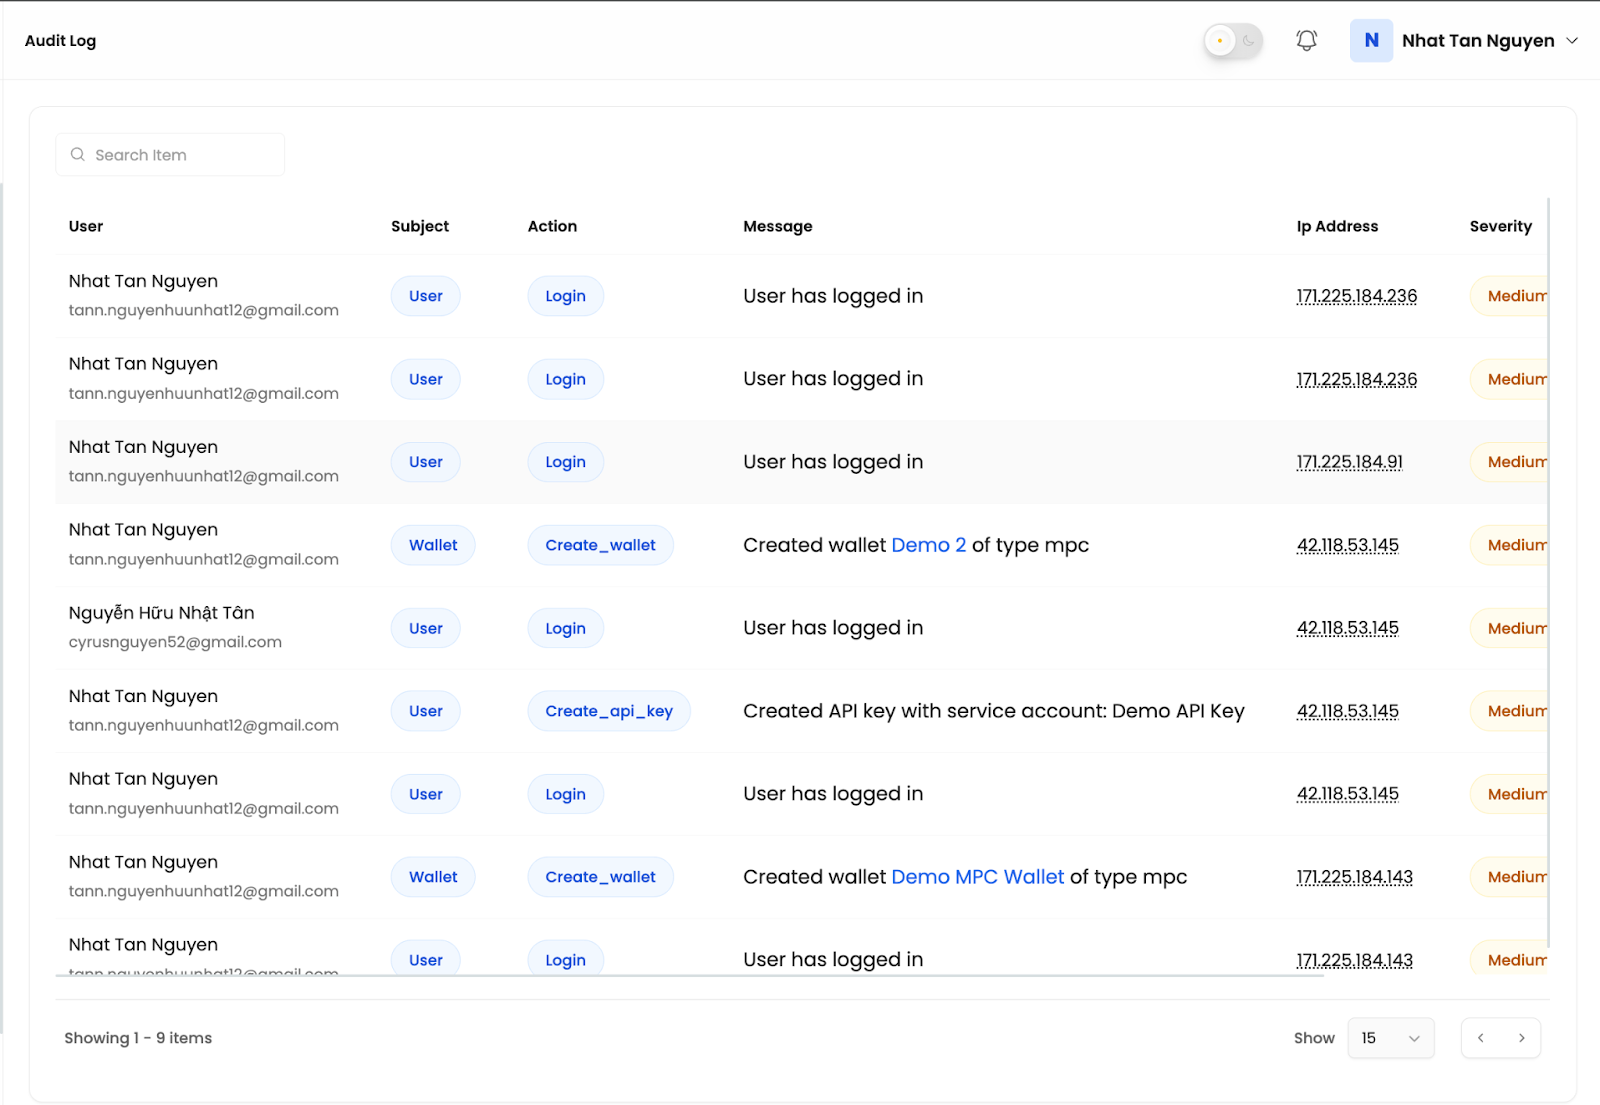The image size is (1600, 1105).
Task: Click the Search Item input field
Action: 170,154
